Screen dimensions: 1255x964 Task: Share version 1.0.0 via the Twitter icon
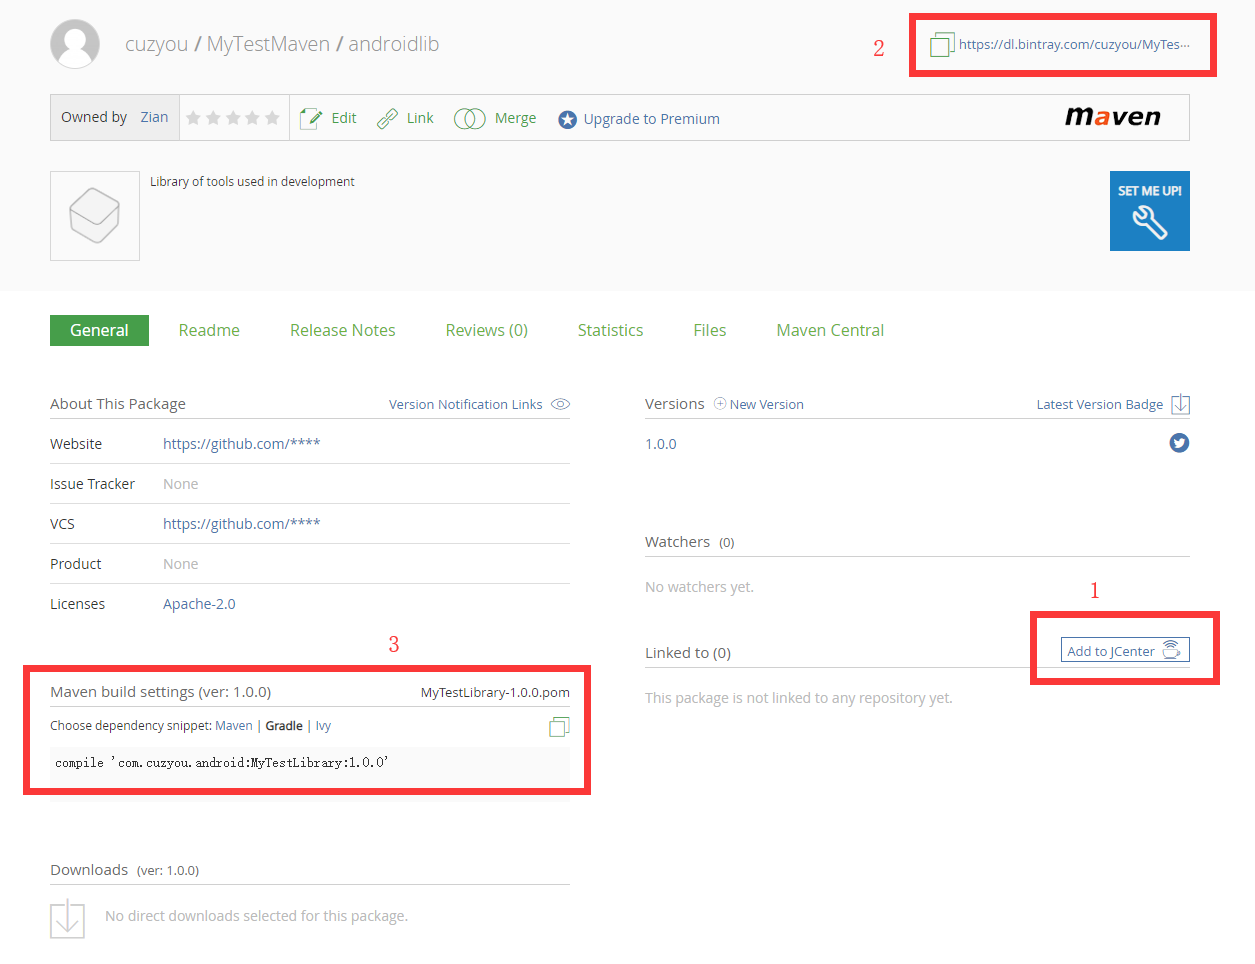[1178, 443]
